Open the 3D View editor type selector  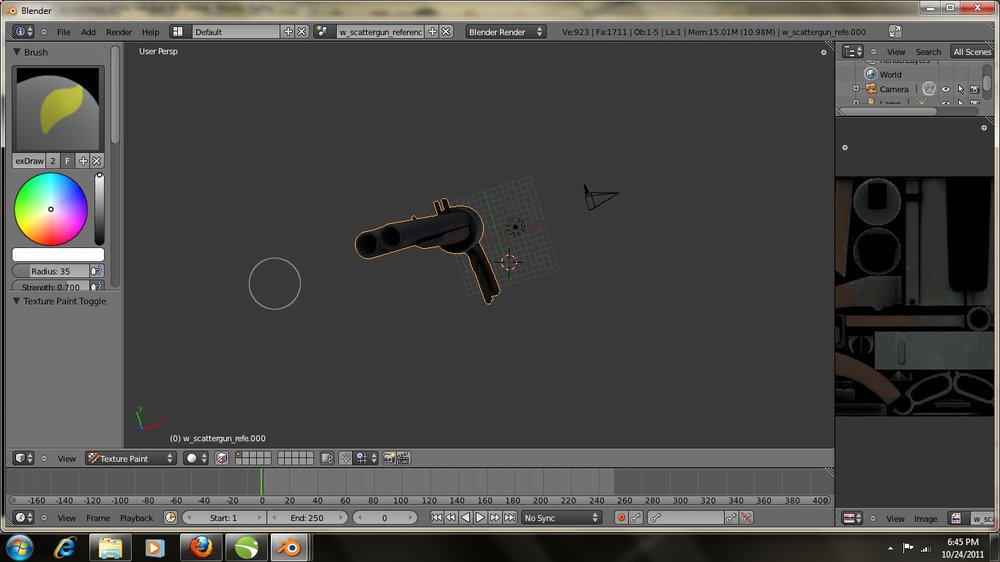pos(24,458)
